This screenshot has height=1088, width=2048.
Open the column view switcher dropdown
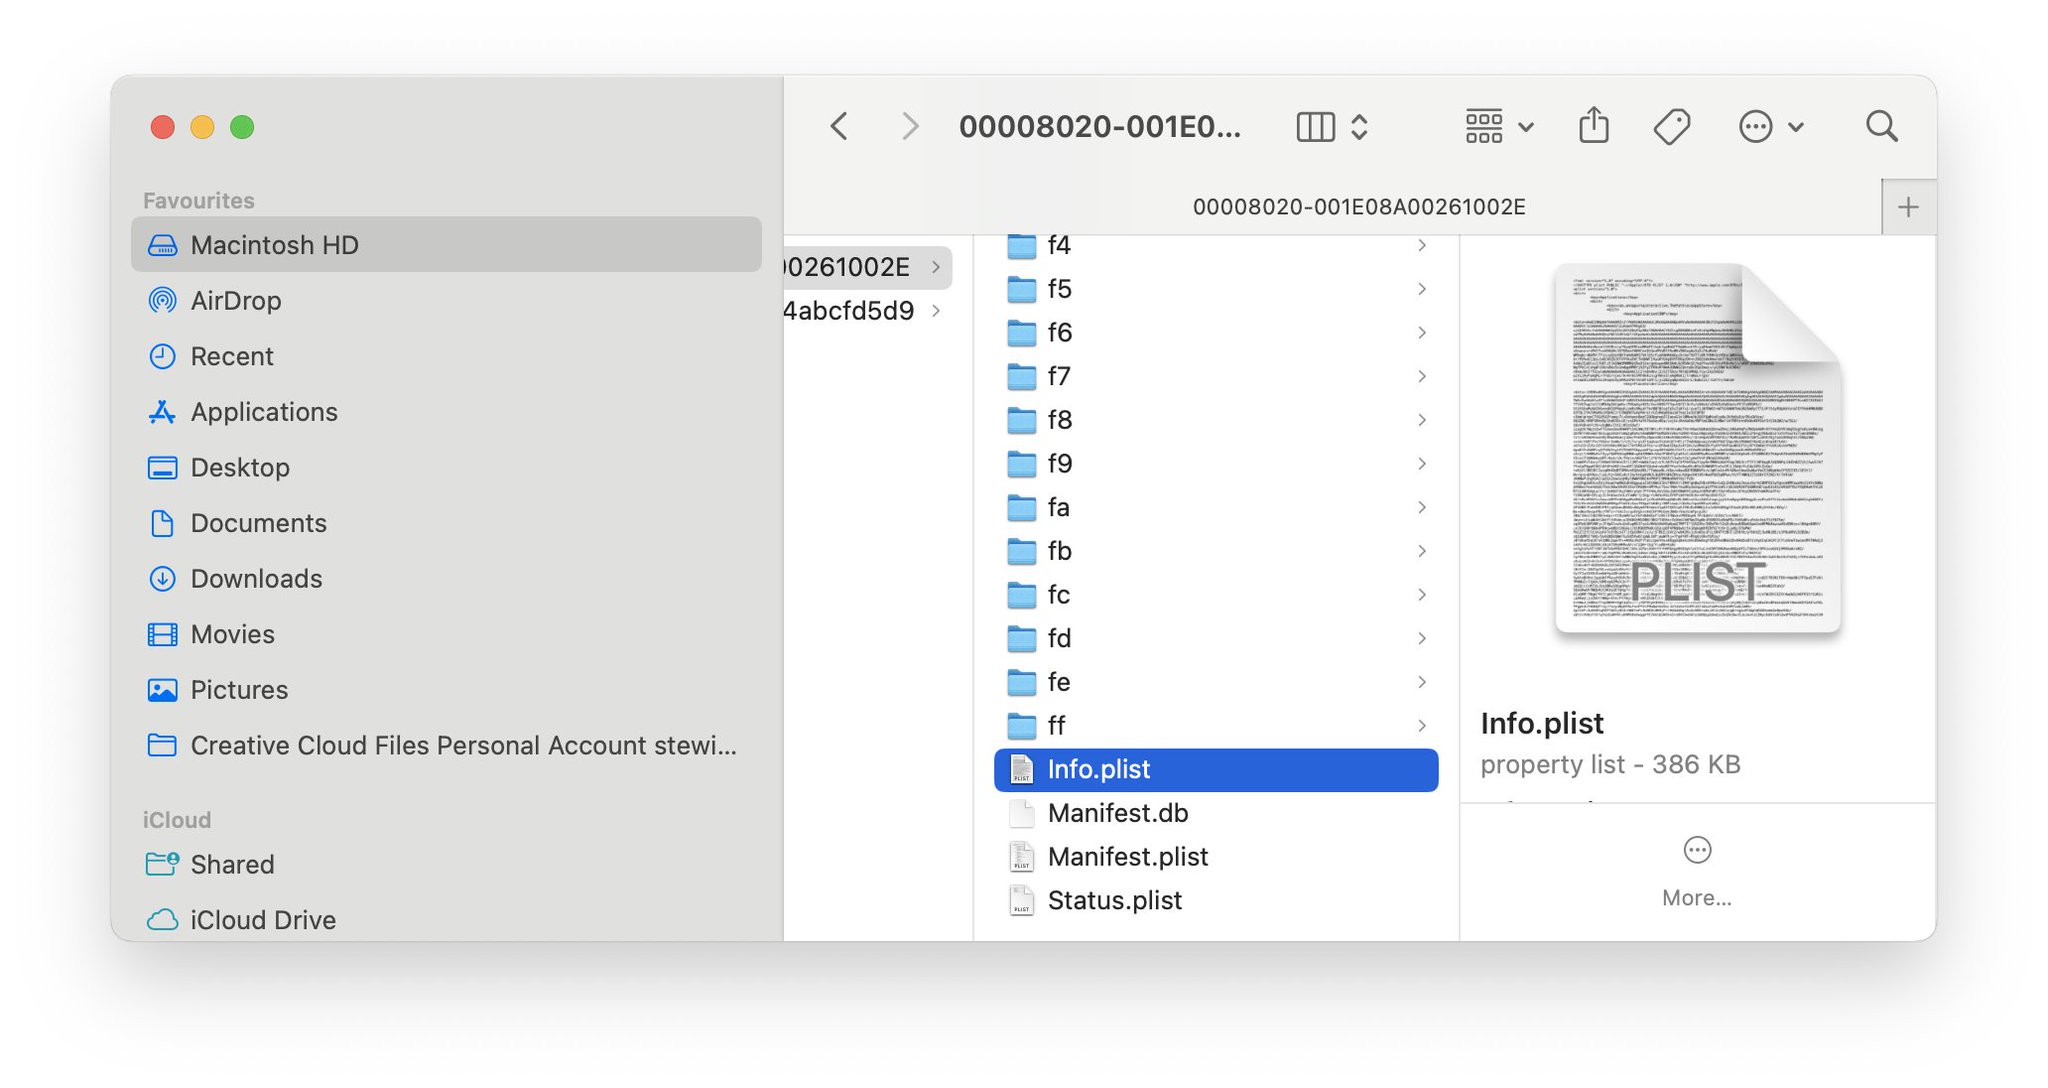pos(1332,126)
